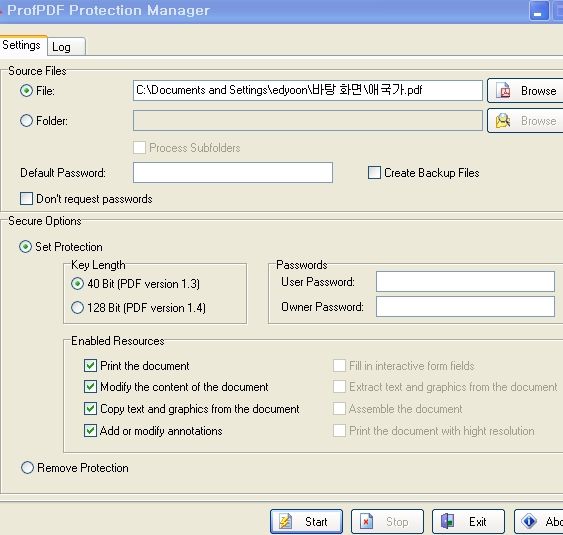Select the Remove Protection option

pyautogui.click(x=27, y=468)
